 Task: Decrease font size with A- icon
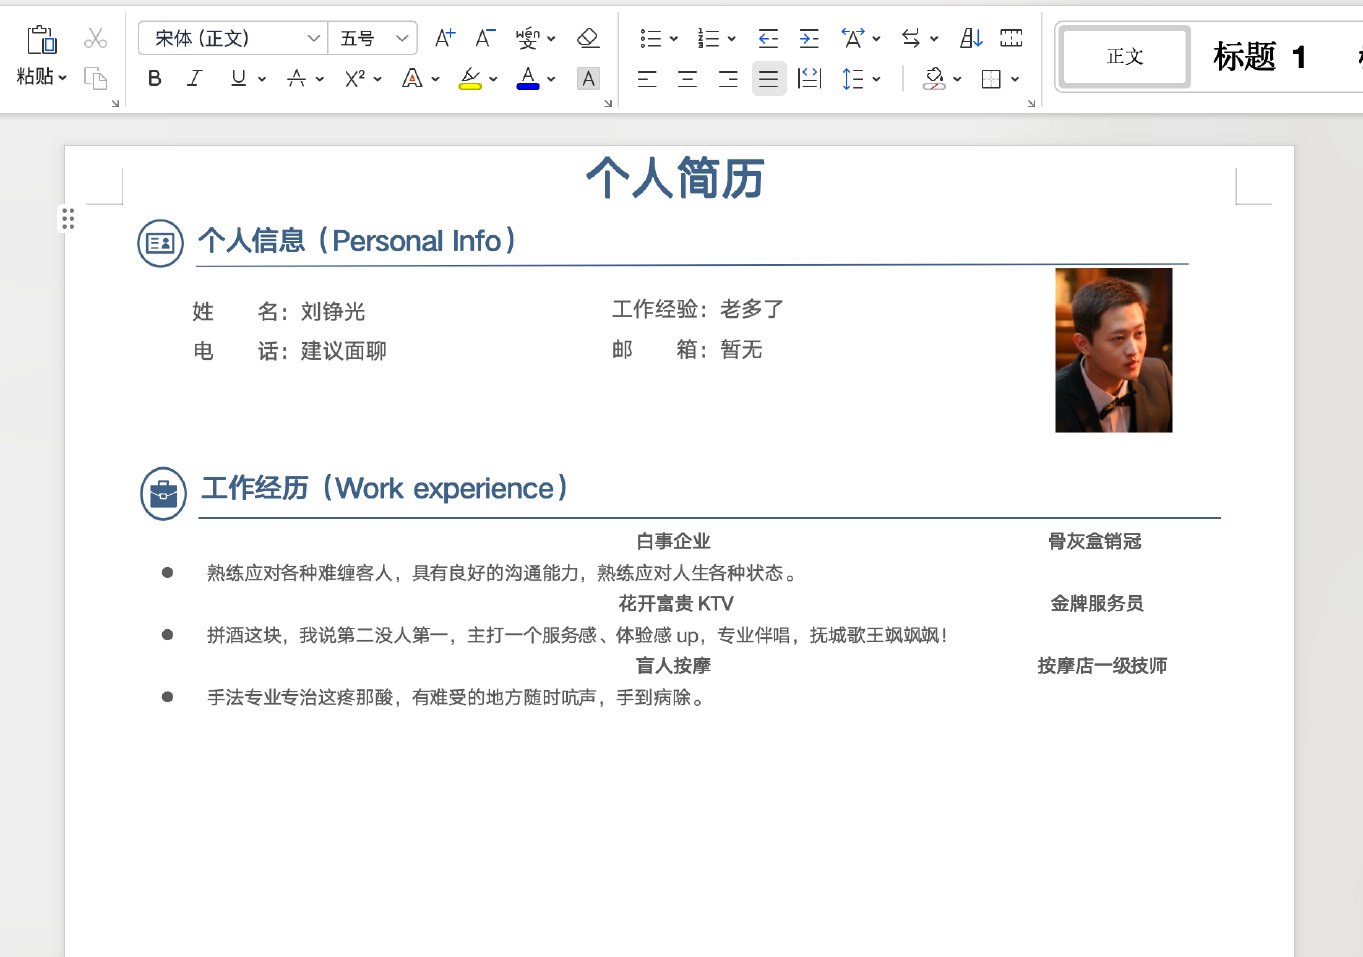[x=485, y=38]
